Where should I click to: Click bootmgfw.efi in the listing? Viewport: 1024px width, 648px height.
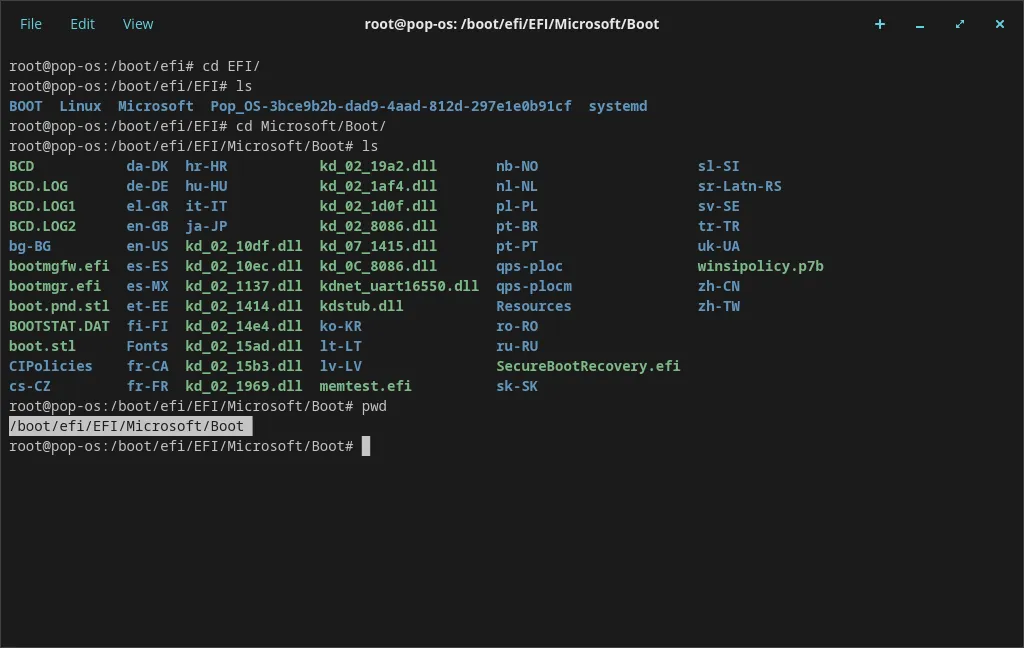click(x=59, y=266)
